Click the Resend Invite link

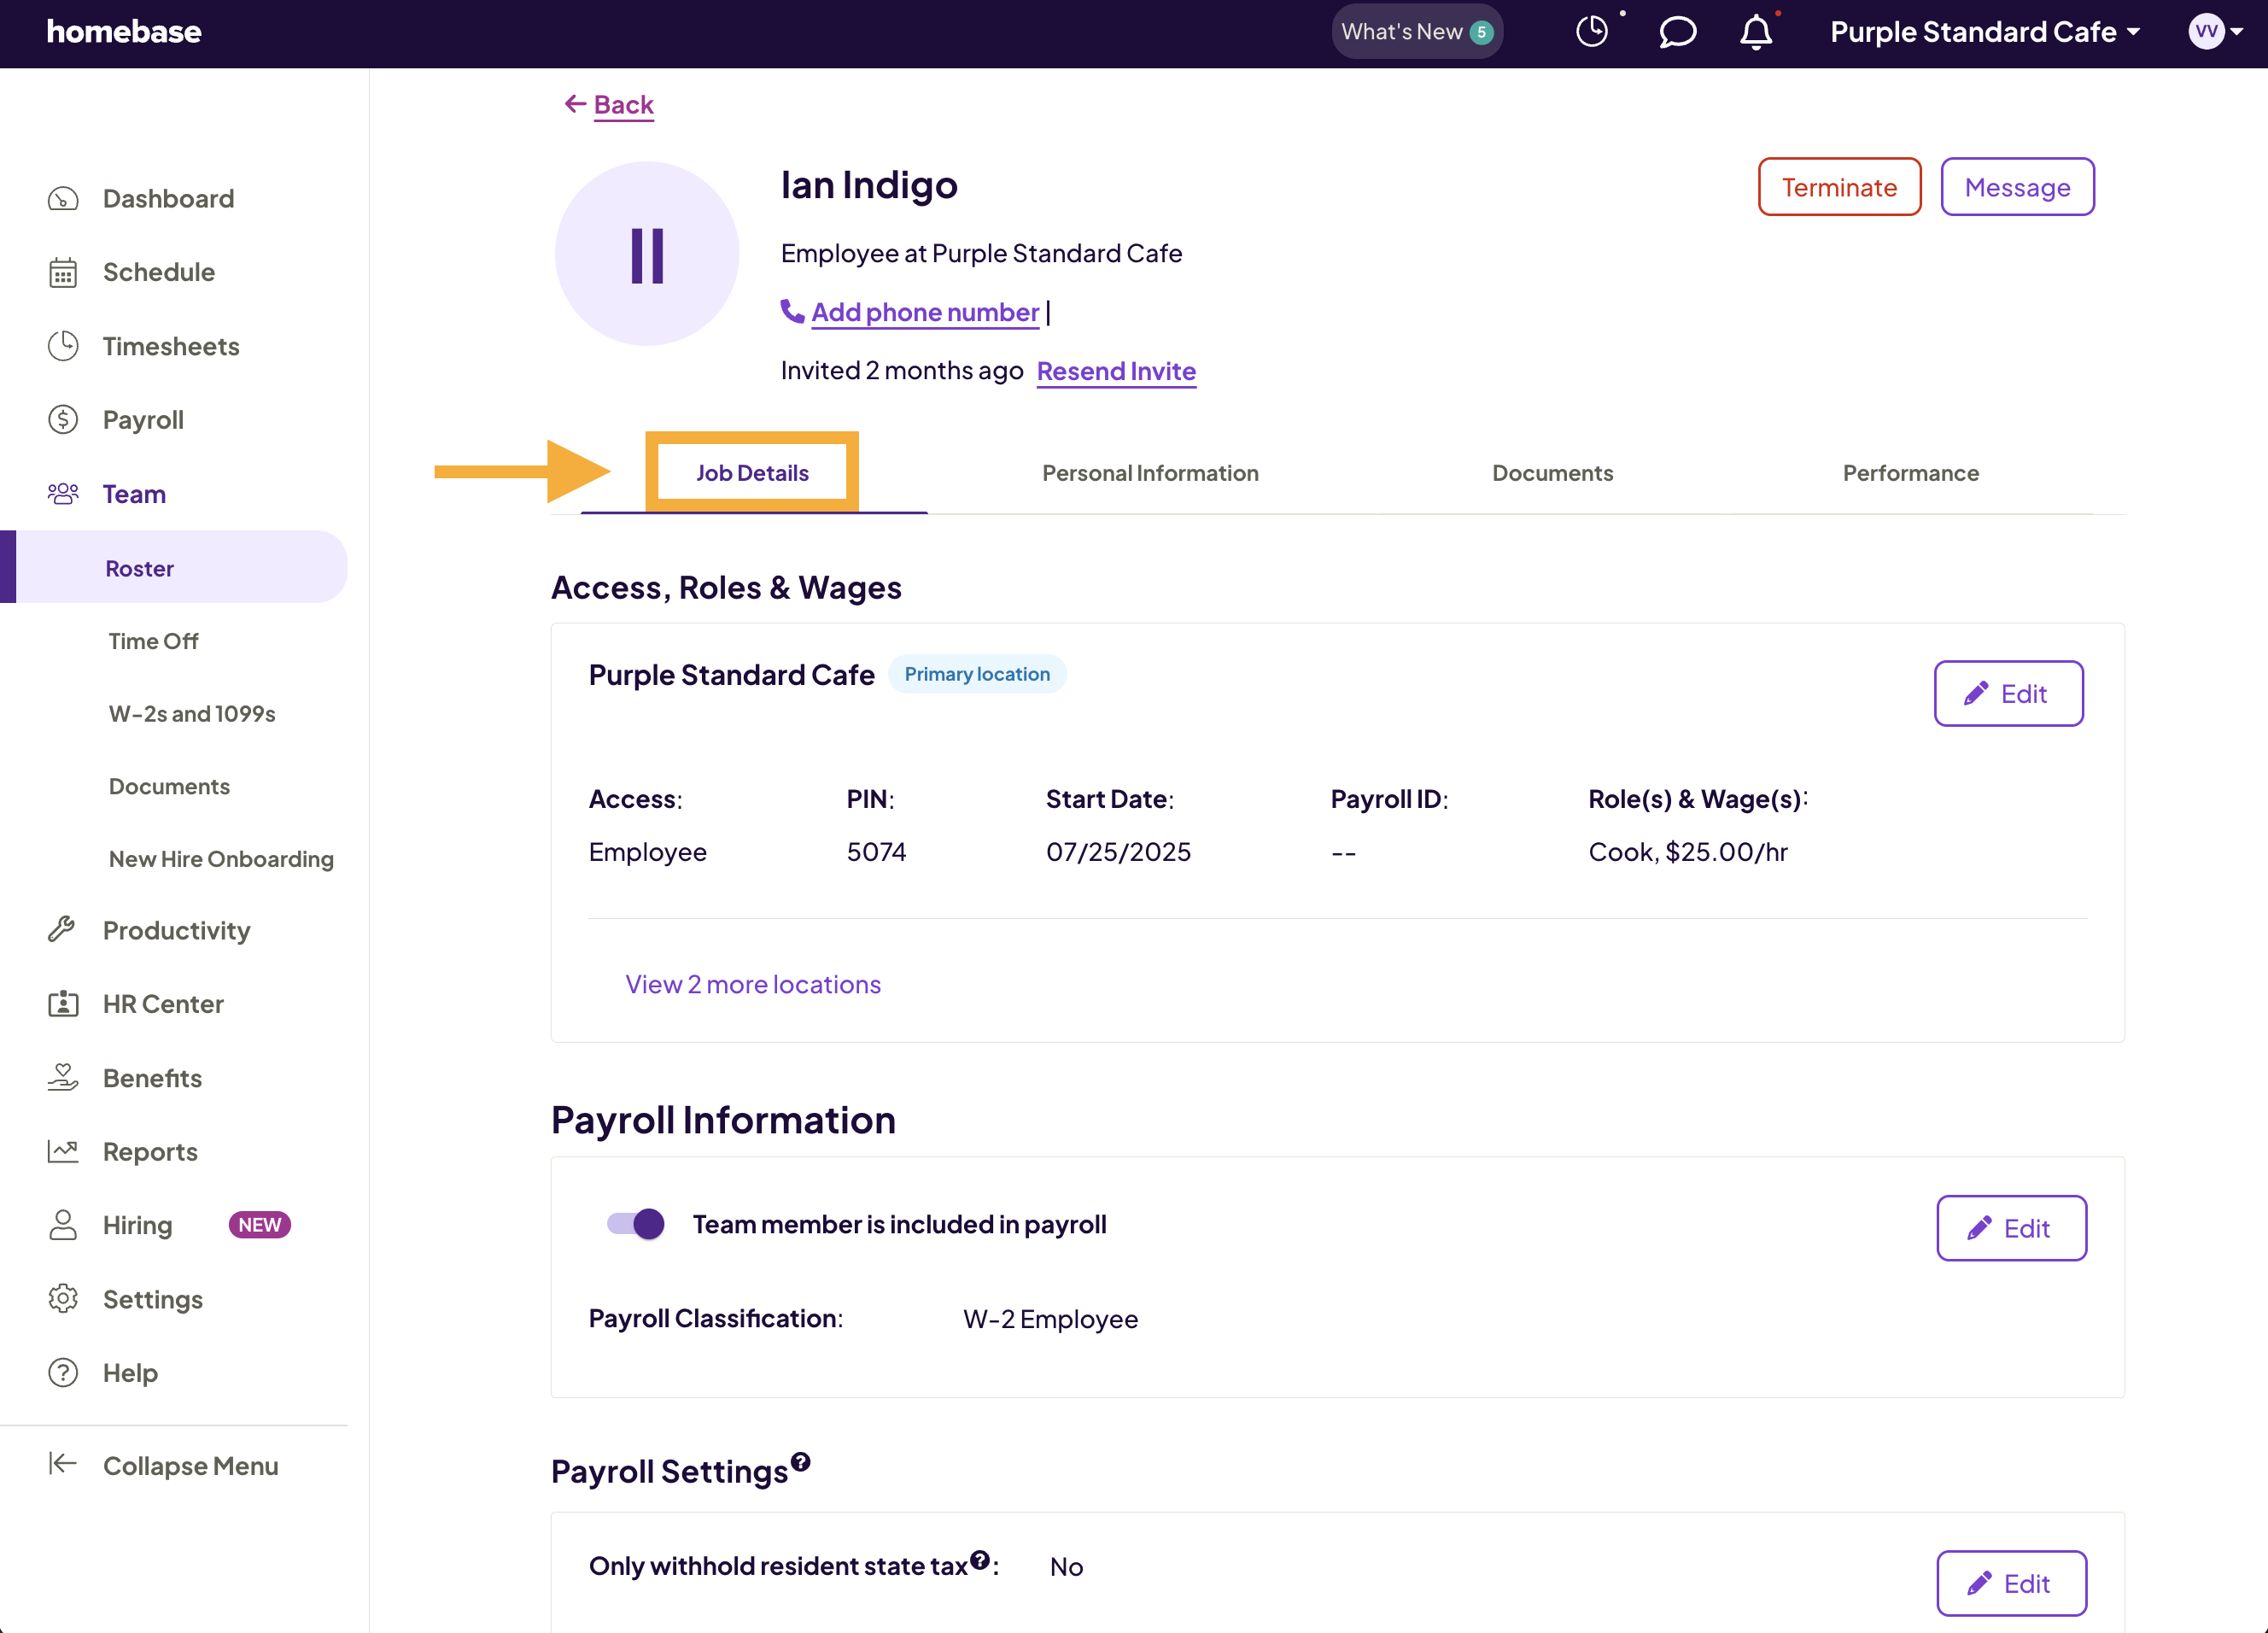click(x=1116, y=371)
